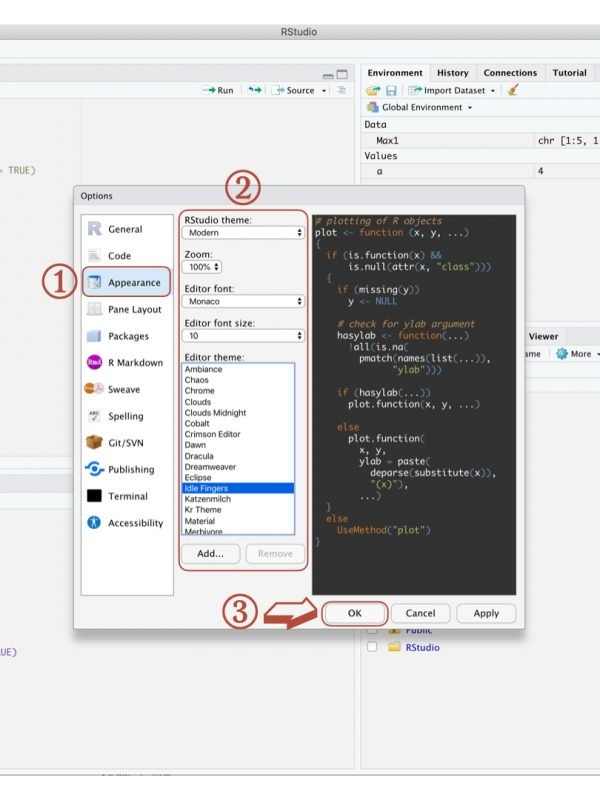
Task: Open R Markdown preferences
Action: point(135,363)
